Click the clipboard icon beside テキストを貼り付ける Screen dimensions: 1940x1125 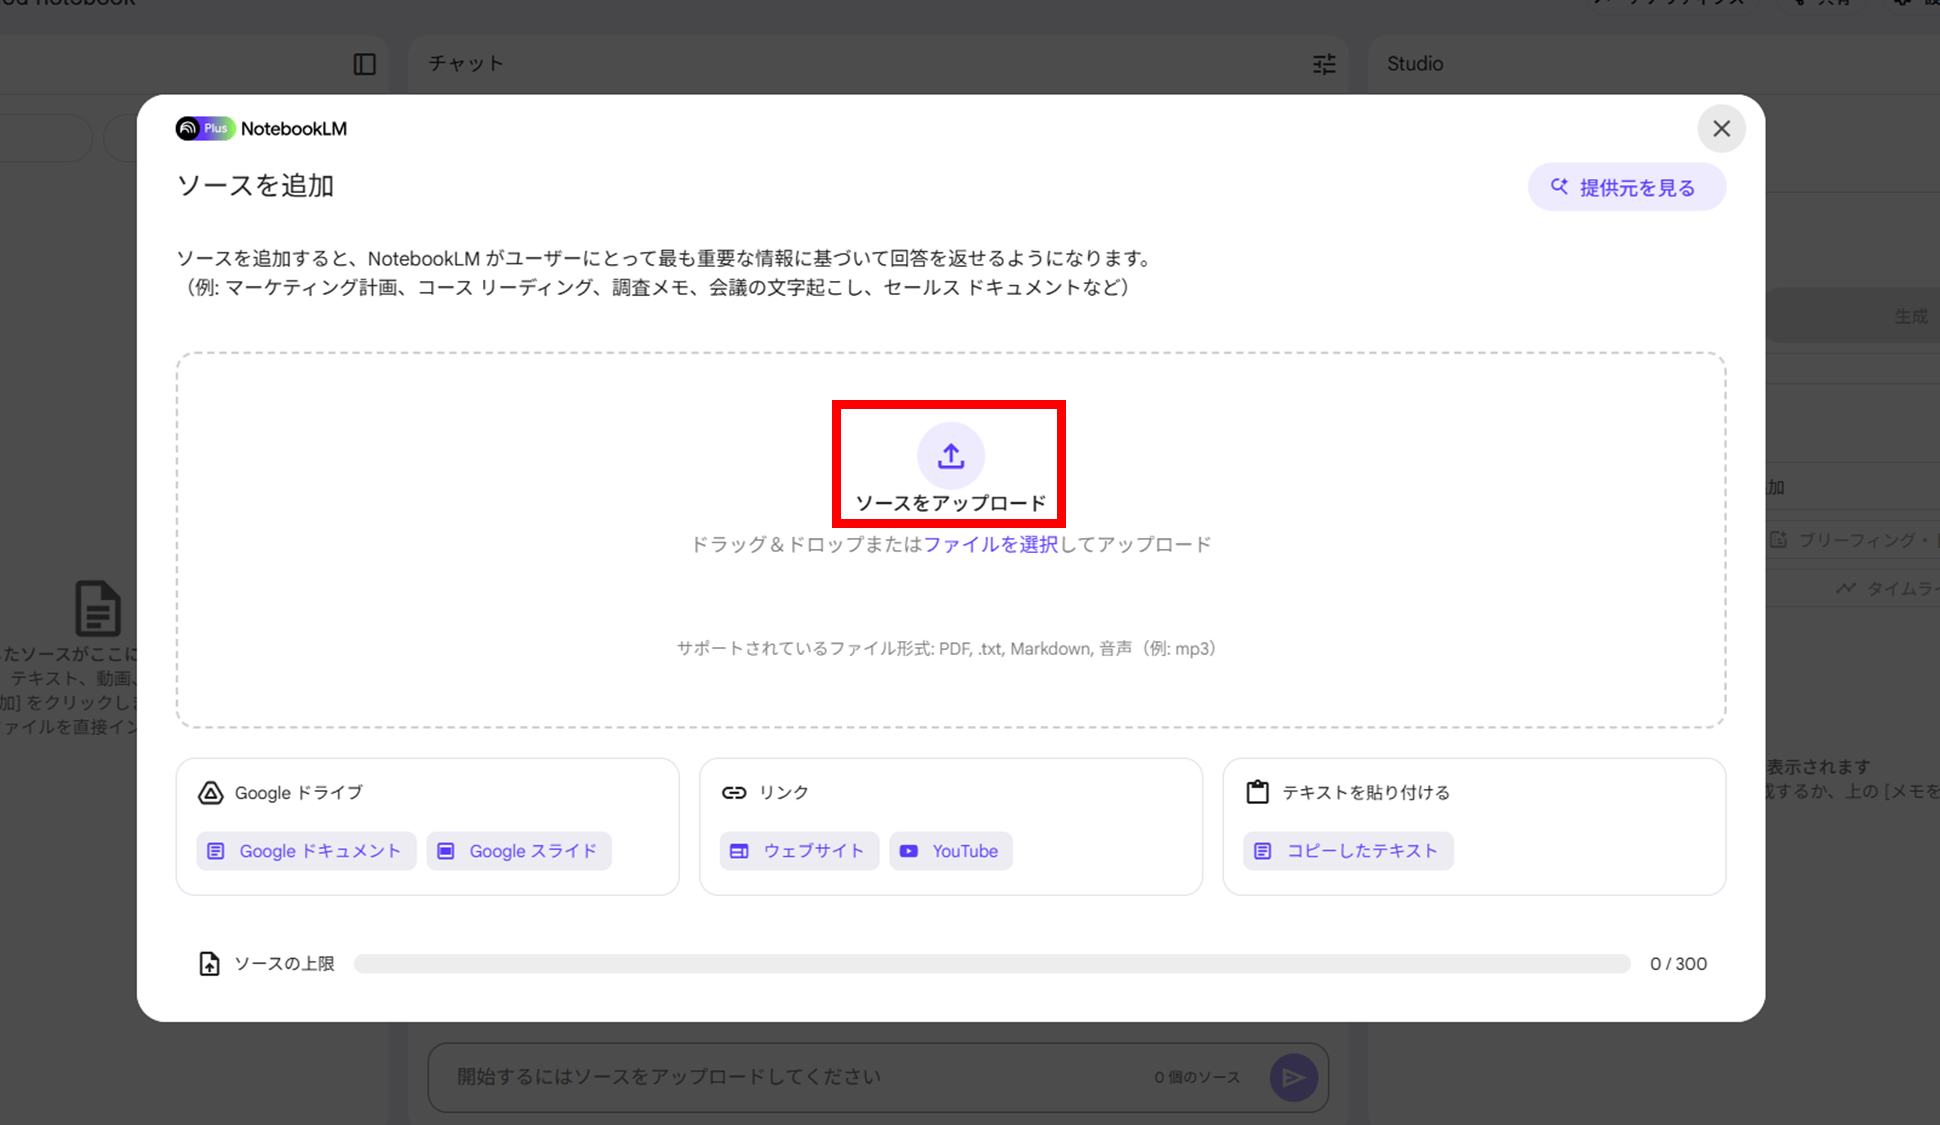(x=1257, y=792)
